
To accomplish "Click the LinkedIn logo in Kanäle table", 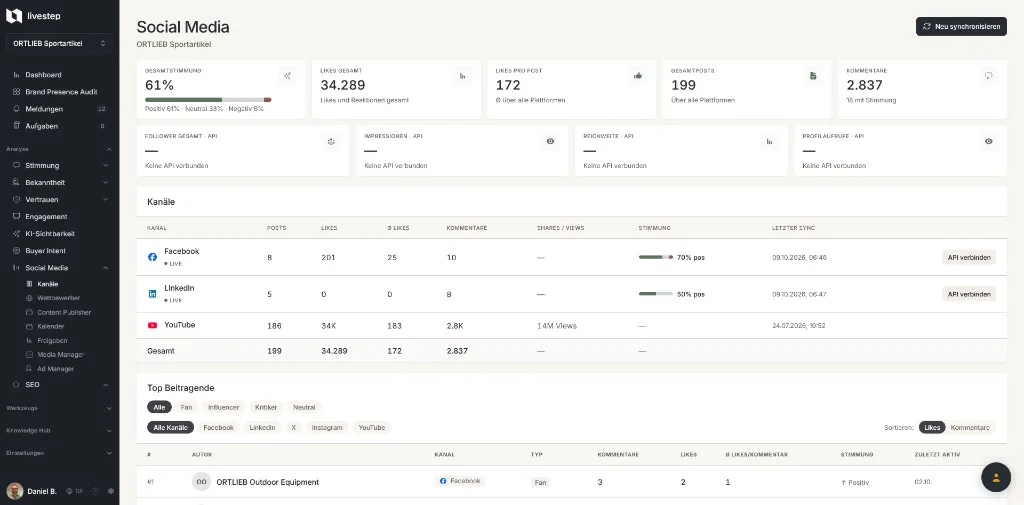I will coord(152,294).
